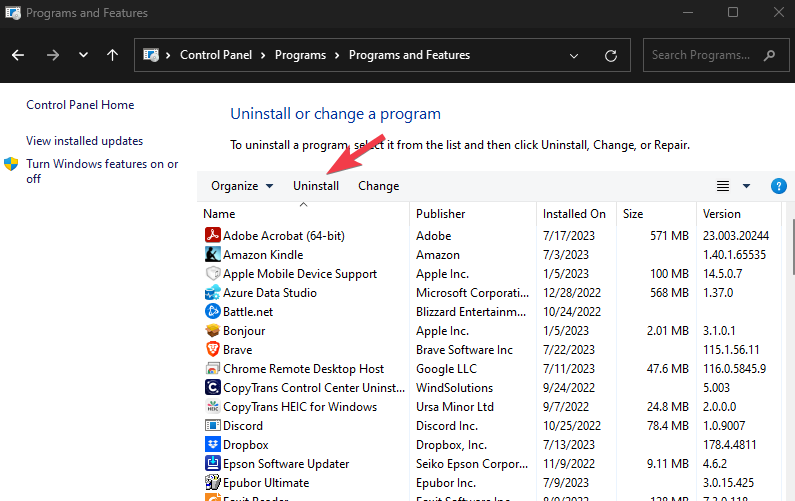795x501 pixels.
Task: Click the Adobe Acrobat (64-bit) program icon
Action: point(212,235)
